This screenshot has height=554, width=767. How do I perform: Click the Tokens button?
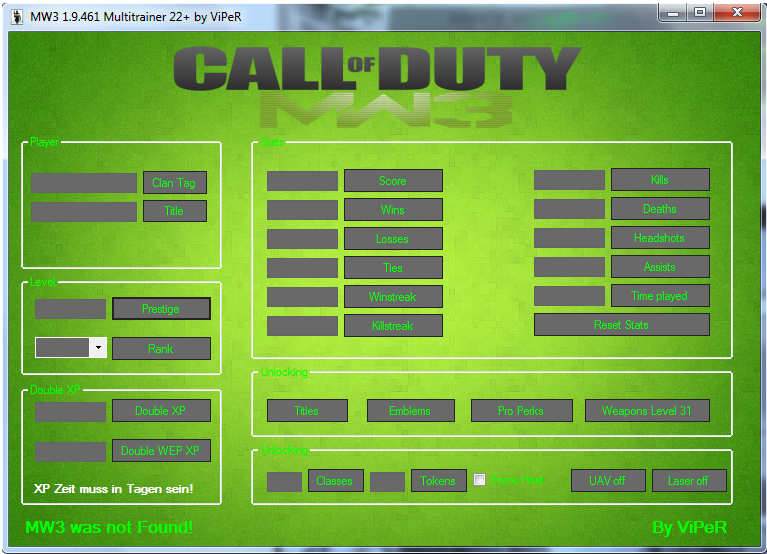point(439,481)
